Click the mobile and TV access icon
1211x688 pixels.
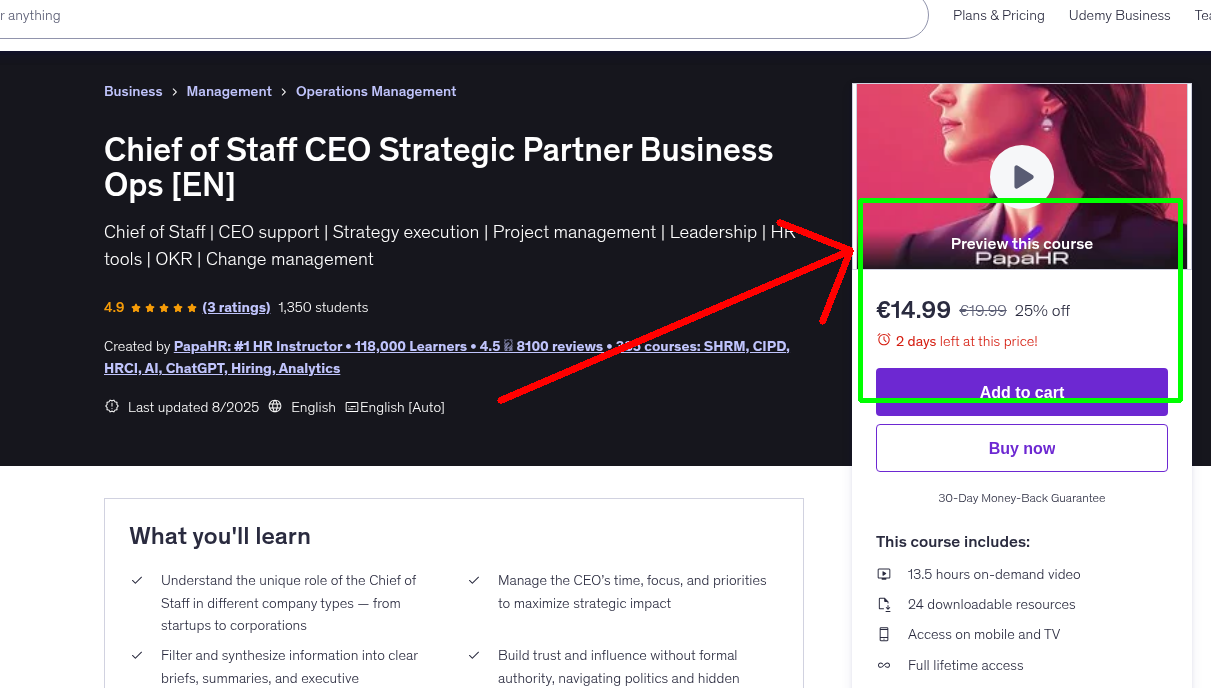tap(884, 634)
